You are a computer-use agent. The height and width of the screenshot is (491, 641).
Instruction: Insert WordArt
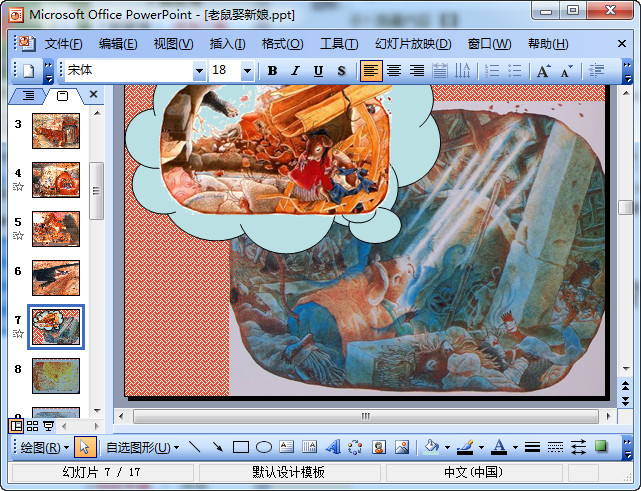coord(333,447)
